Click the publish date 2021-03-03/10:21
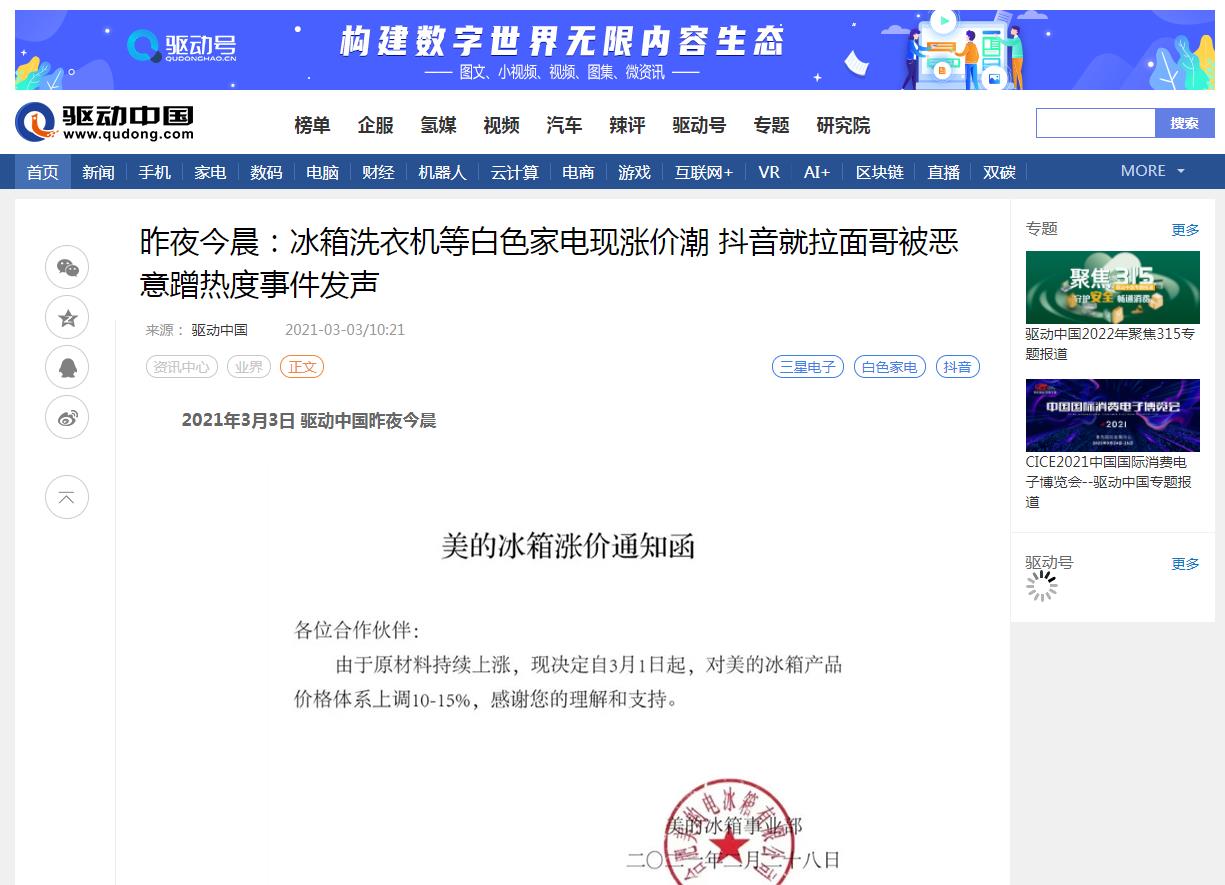 [x=345, y=330]
